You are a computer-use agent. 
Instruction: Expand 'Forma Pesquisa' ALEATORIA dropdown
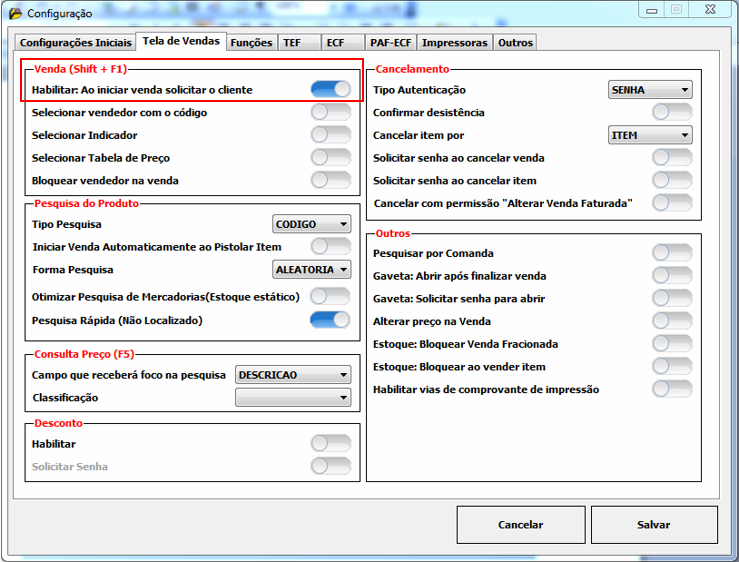312,270
